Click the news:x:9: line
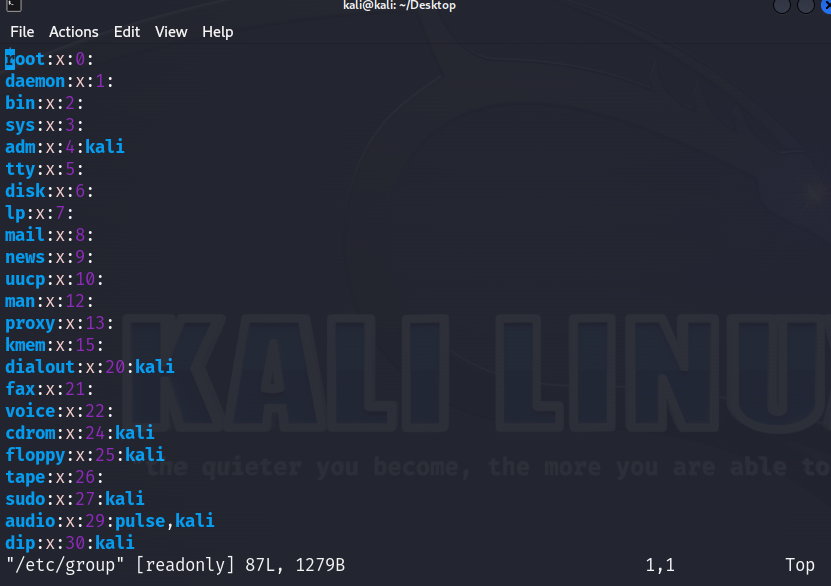The height and width of the screenshot is (586, 831). pos(49,257)
